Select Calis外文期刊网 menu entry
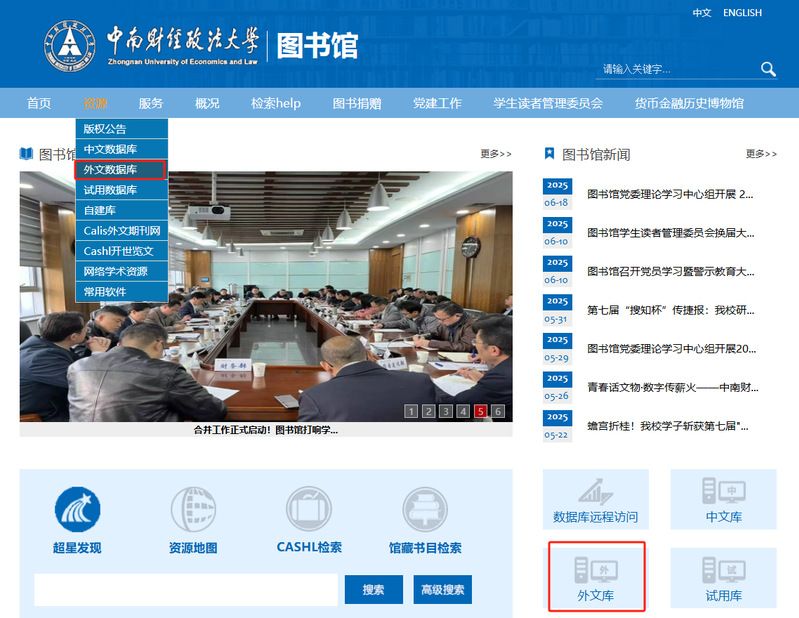The height and width of the screenshot is (618, 799). point(122,231)
